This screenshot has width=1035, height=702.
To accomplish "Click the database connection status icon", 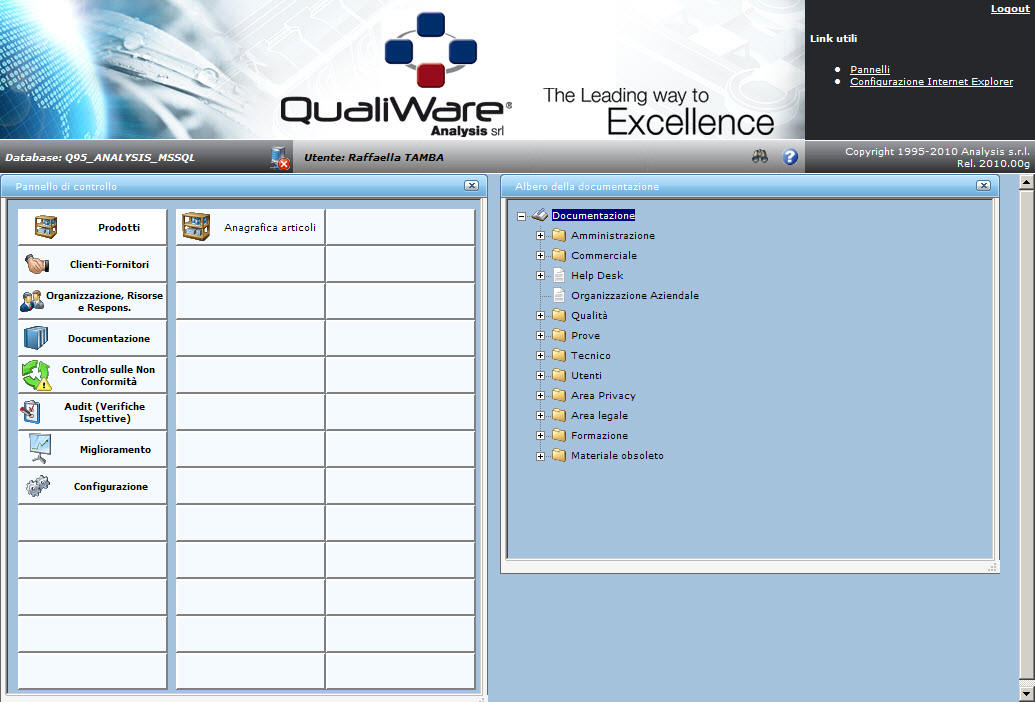I will pyautogui.click(x=279, y=157).
